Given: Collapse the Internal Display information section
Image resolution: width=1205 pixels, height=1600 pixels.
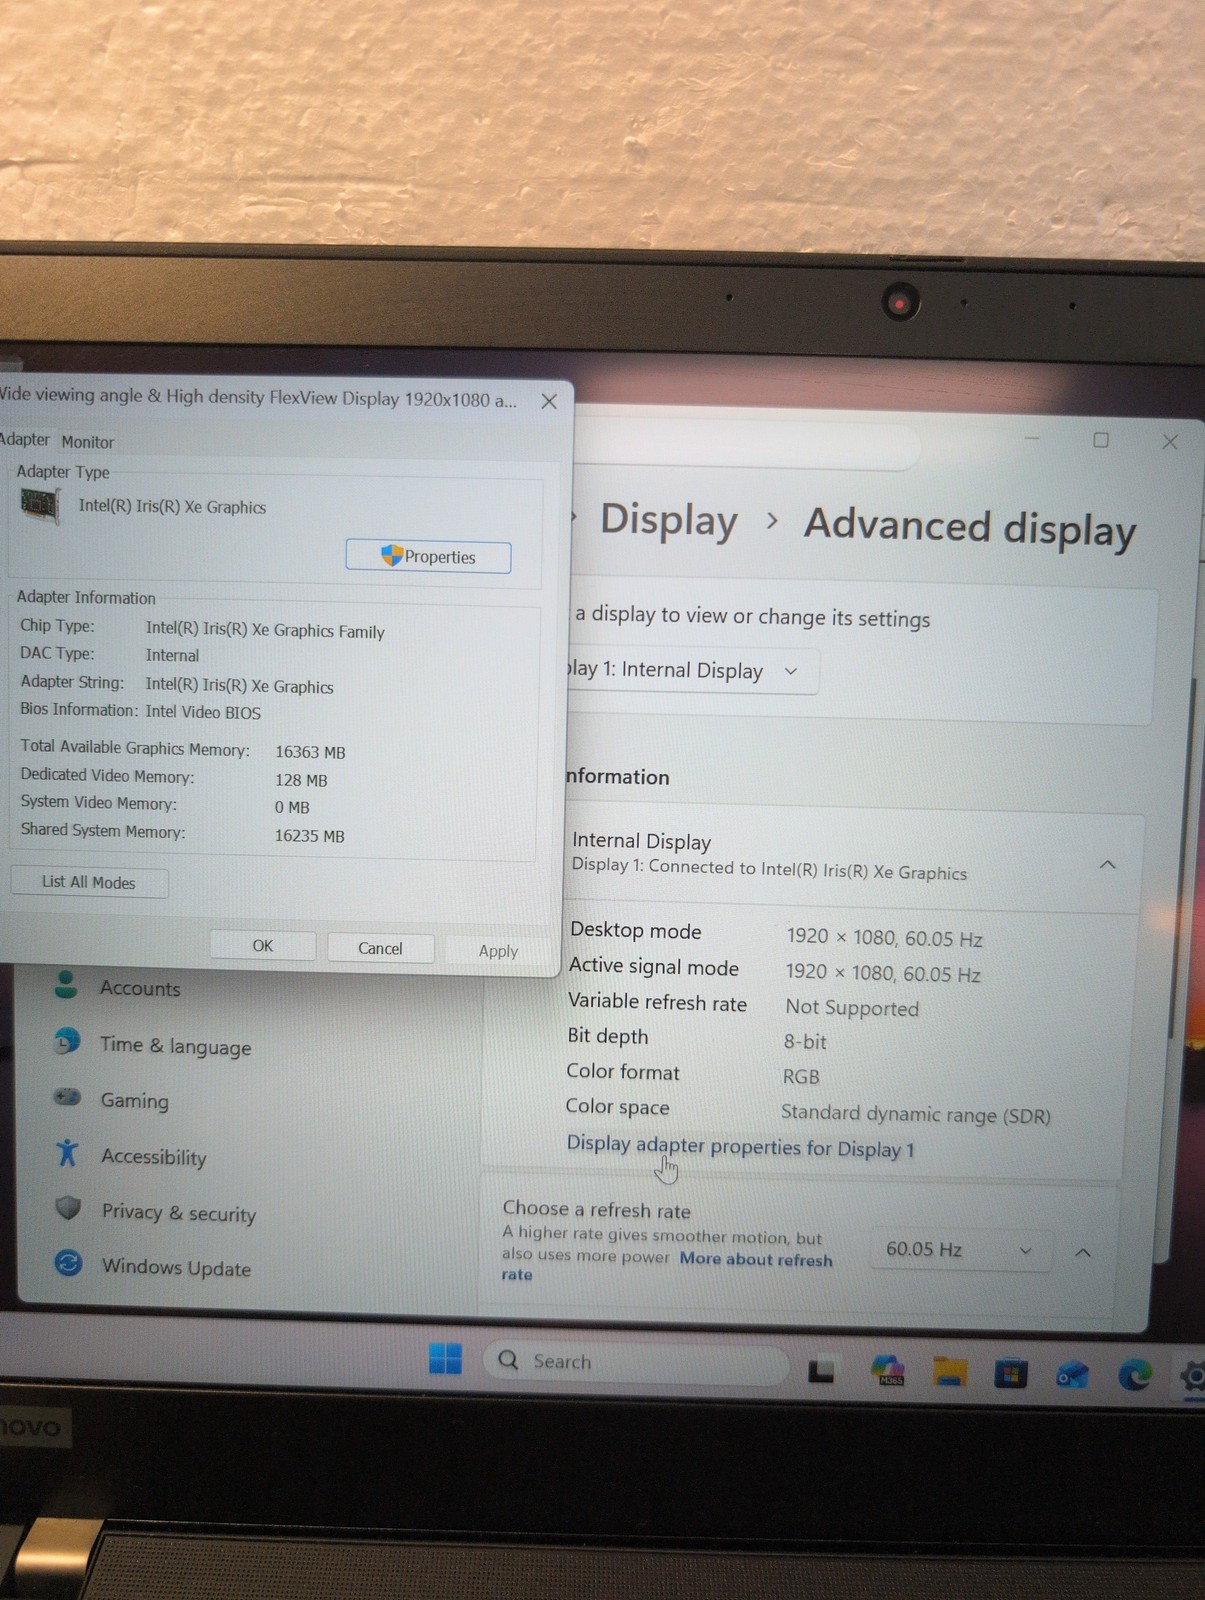Looking at the screenshot, I should pyautogui.click(x=1107, y=865).
